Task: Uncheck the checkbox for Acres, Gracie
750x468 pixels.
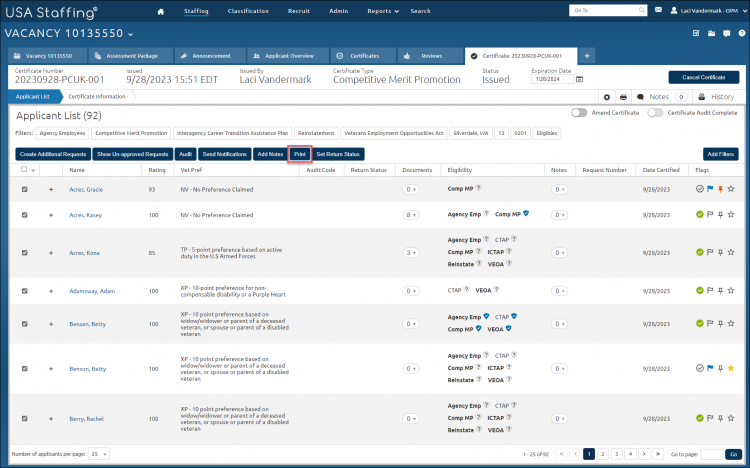Action: pos(25,189)
